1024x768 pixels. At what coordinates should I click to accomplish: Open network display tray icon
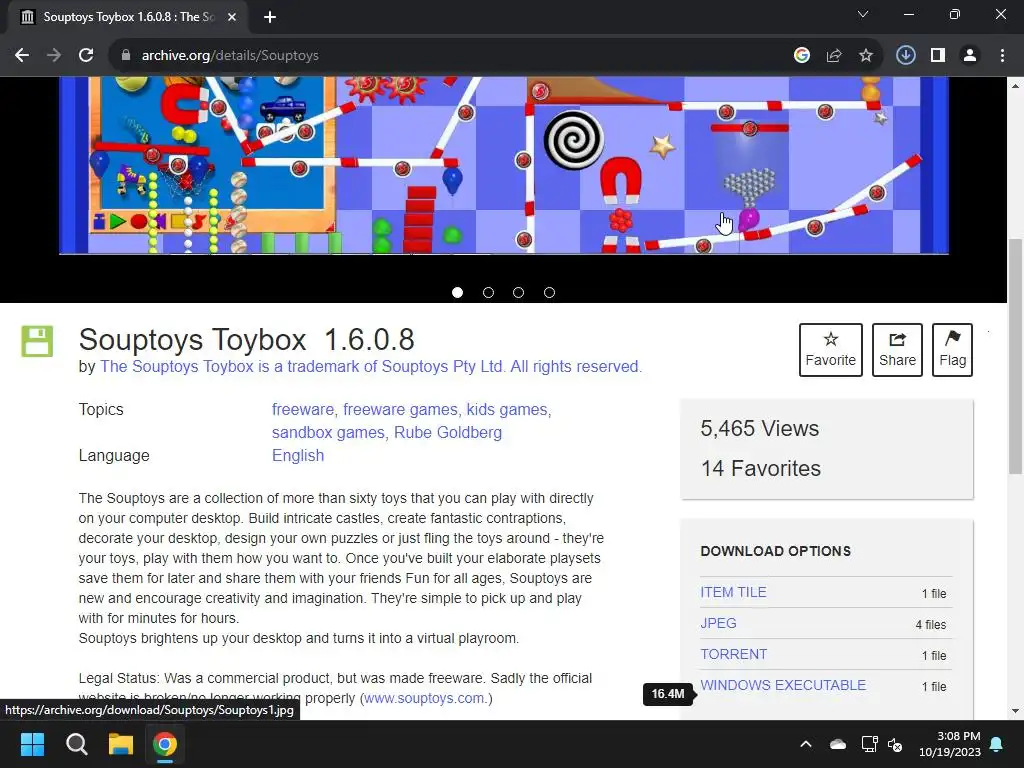click(x=869, y=744)
